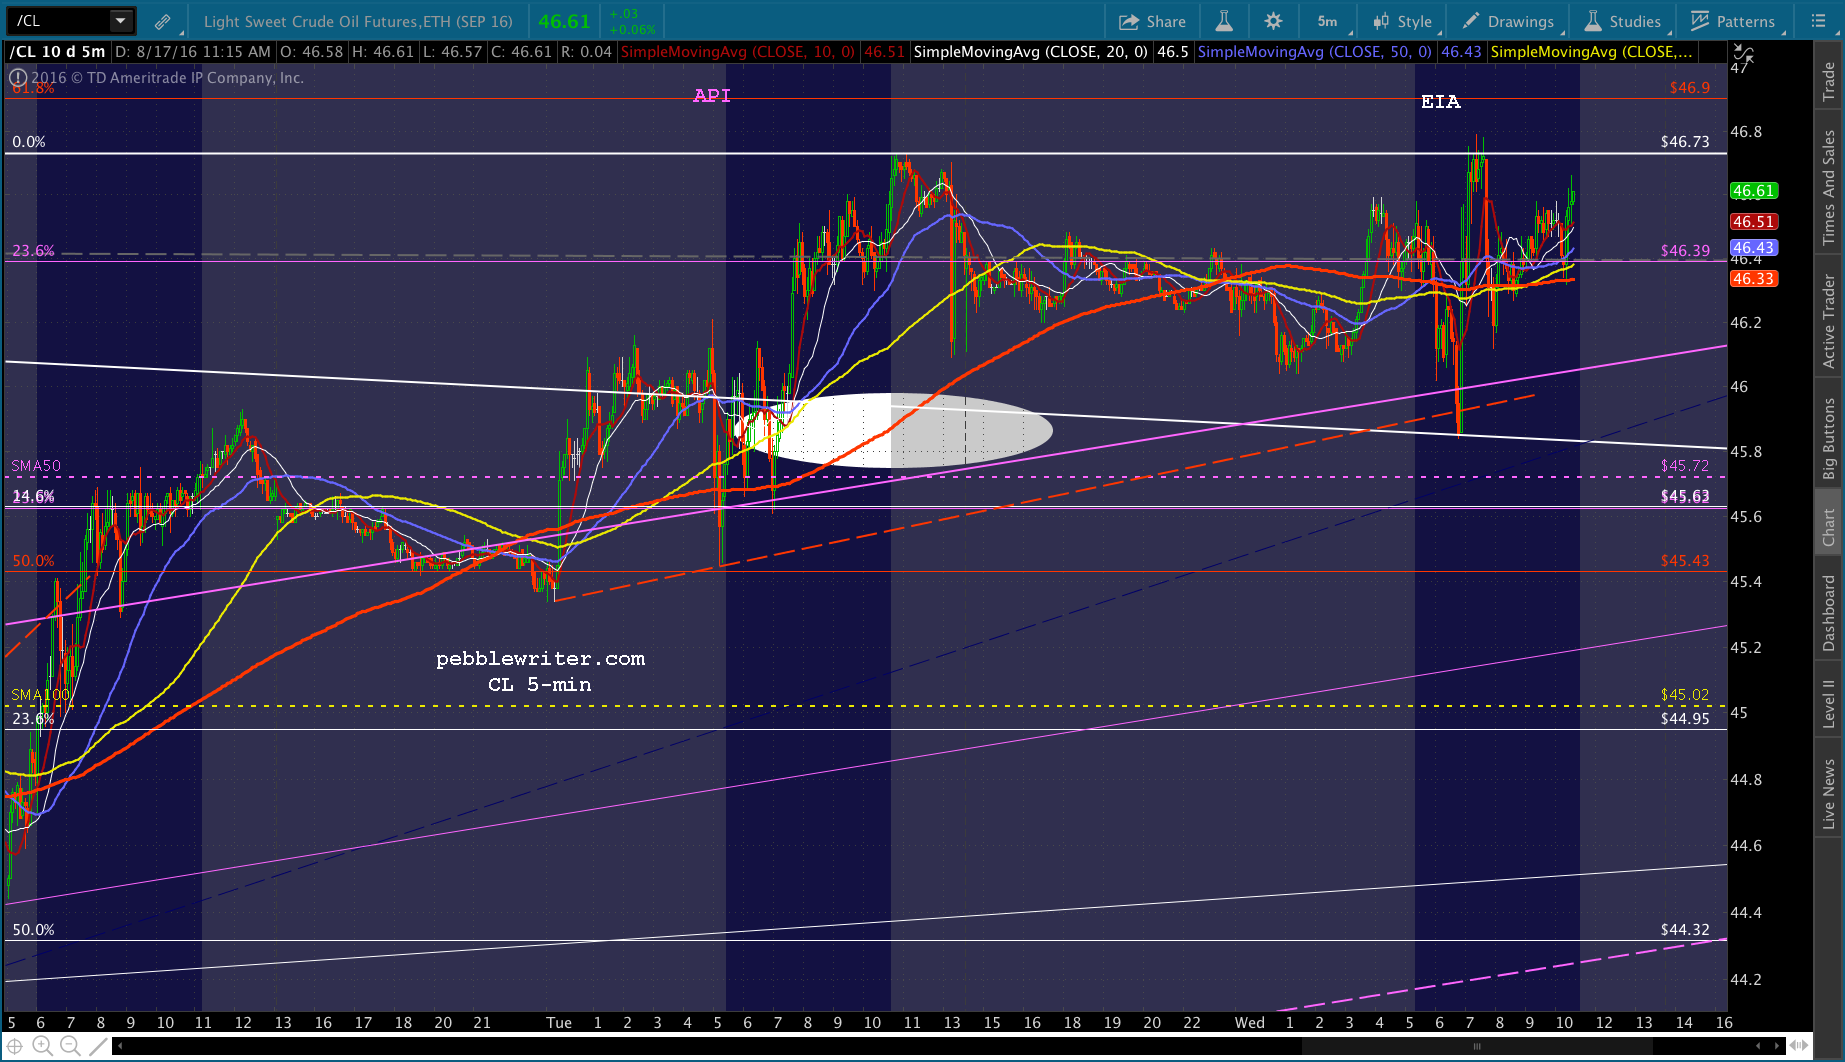Switch to the Times And Sales sidebar tab
The height and width of the screenshot is (1062, 1845).
pyautogui.click(x=1829, y=187)
